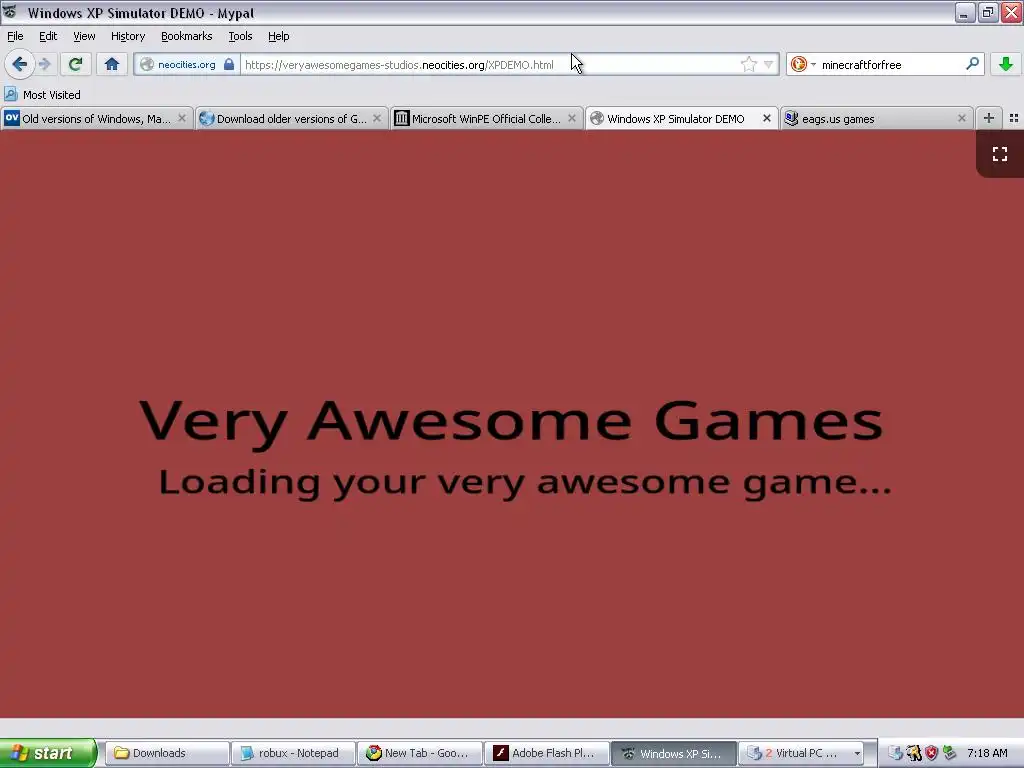Open the History menu
Image resolution: width=1024 pixels, height=768 pixels.
[127, 36]
